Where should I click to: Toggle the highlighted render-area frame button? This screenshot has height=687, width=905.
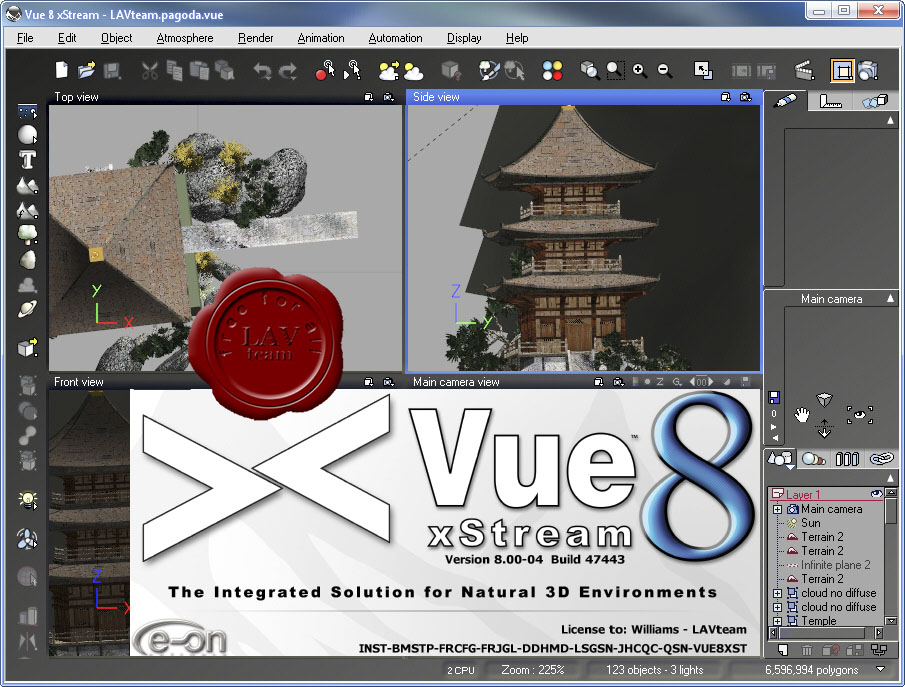(843, 71)
